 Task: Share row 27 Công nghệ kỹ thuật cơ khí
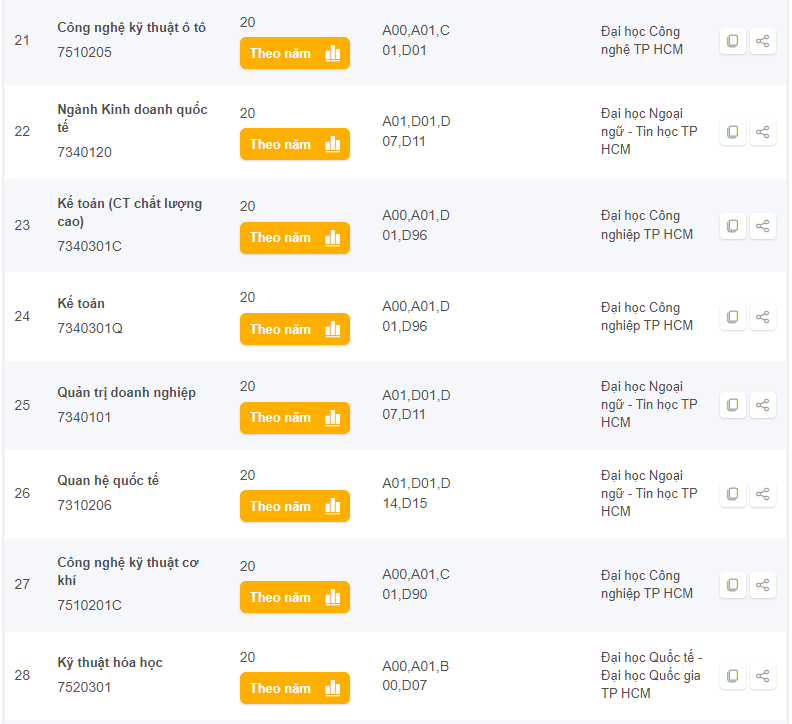(x=763, y=585)
